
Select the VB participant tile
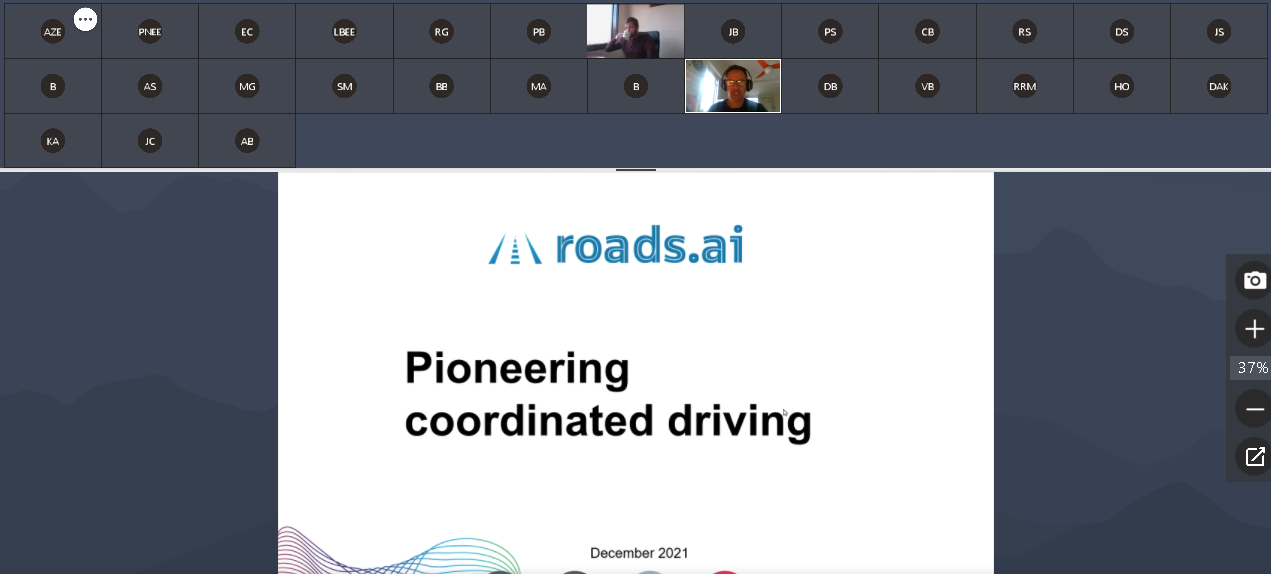point(927,86)
